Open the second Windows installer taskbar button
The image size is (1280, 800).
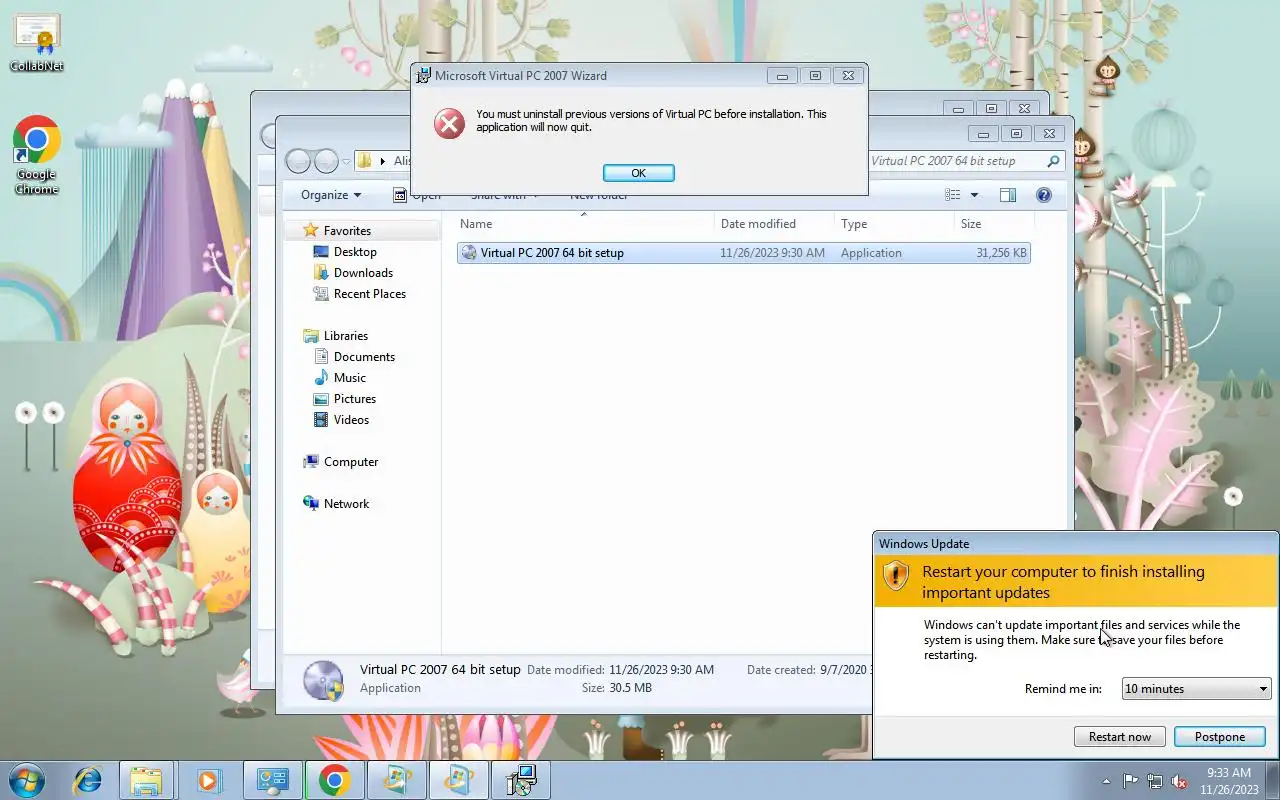(x=459, y=780)
